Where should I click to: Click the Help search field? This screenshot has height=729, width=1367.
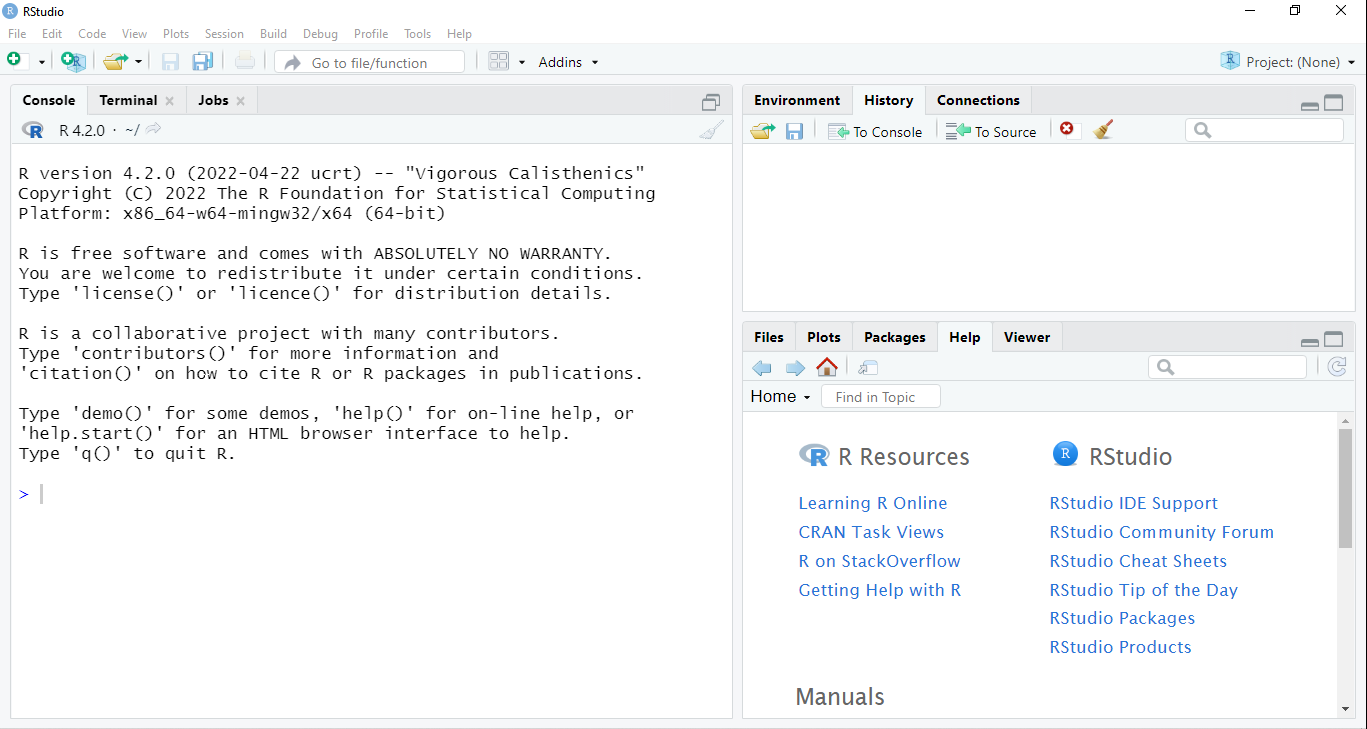1227,367
